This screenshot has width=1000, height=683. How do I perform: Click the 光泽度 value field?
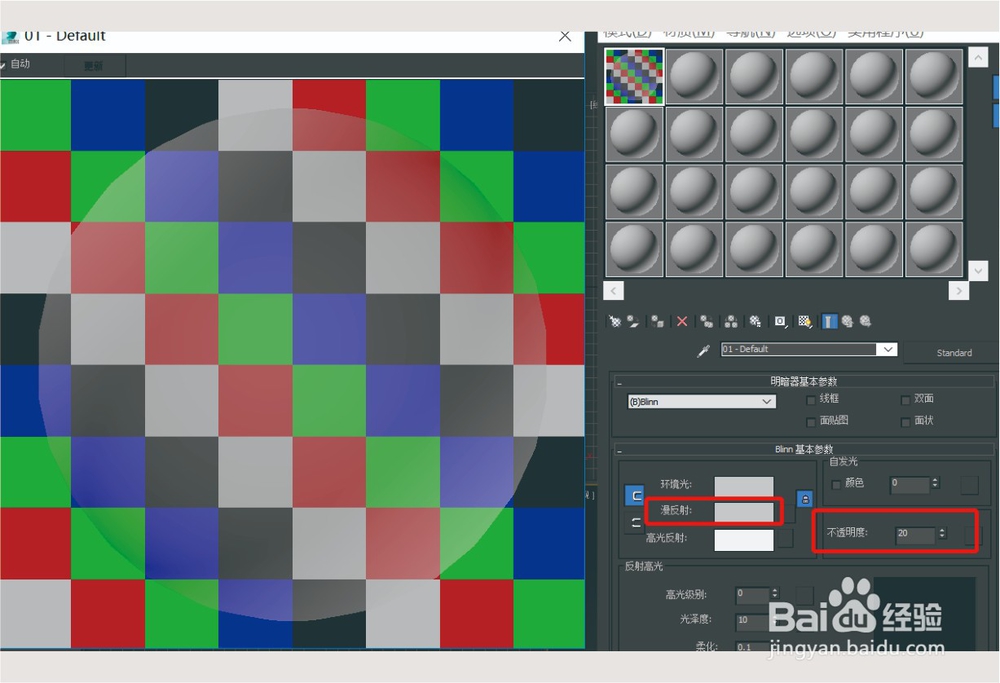[753, 620]
